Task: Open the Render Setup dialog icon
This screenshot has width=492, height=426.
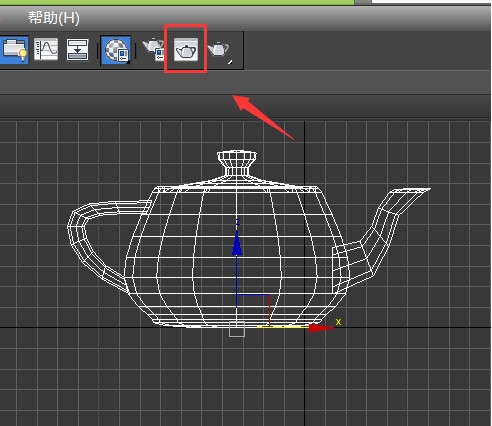Action: click(x=153, y=49)
